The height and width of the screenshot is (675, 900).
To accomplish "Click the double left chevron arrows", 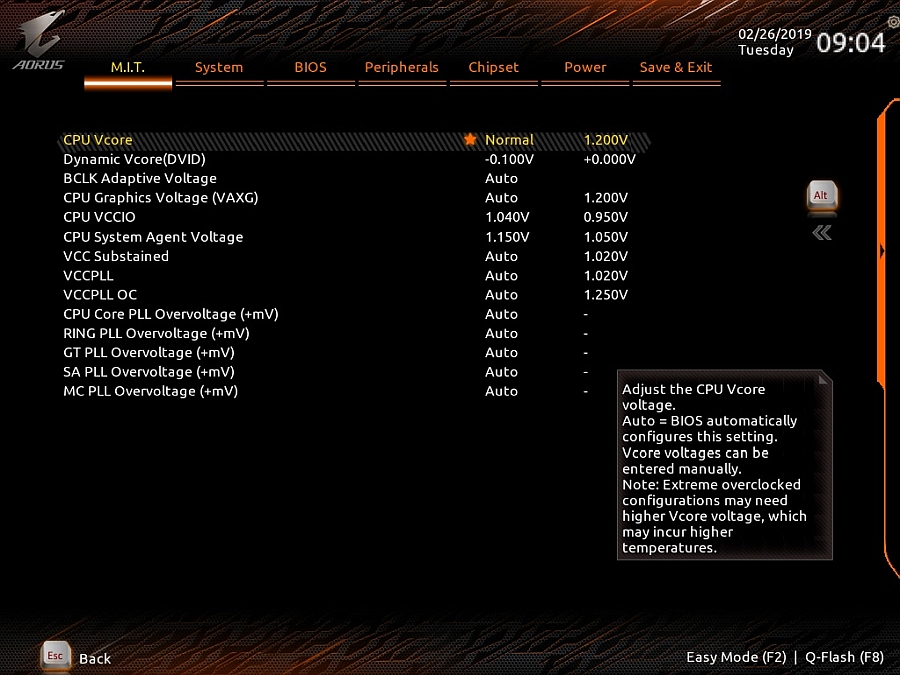I will pos(822,233).
